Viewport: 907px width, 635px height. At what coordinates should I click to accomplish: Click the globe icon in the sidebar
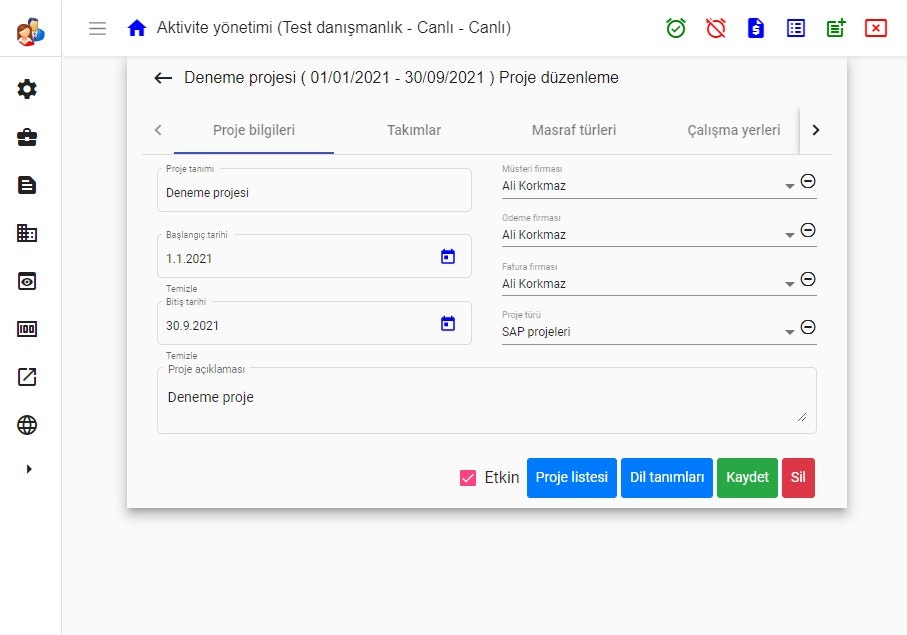click(28, 425)
